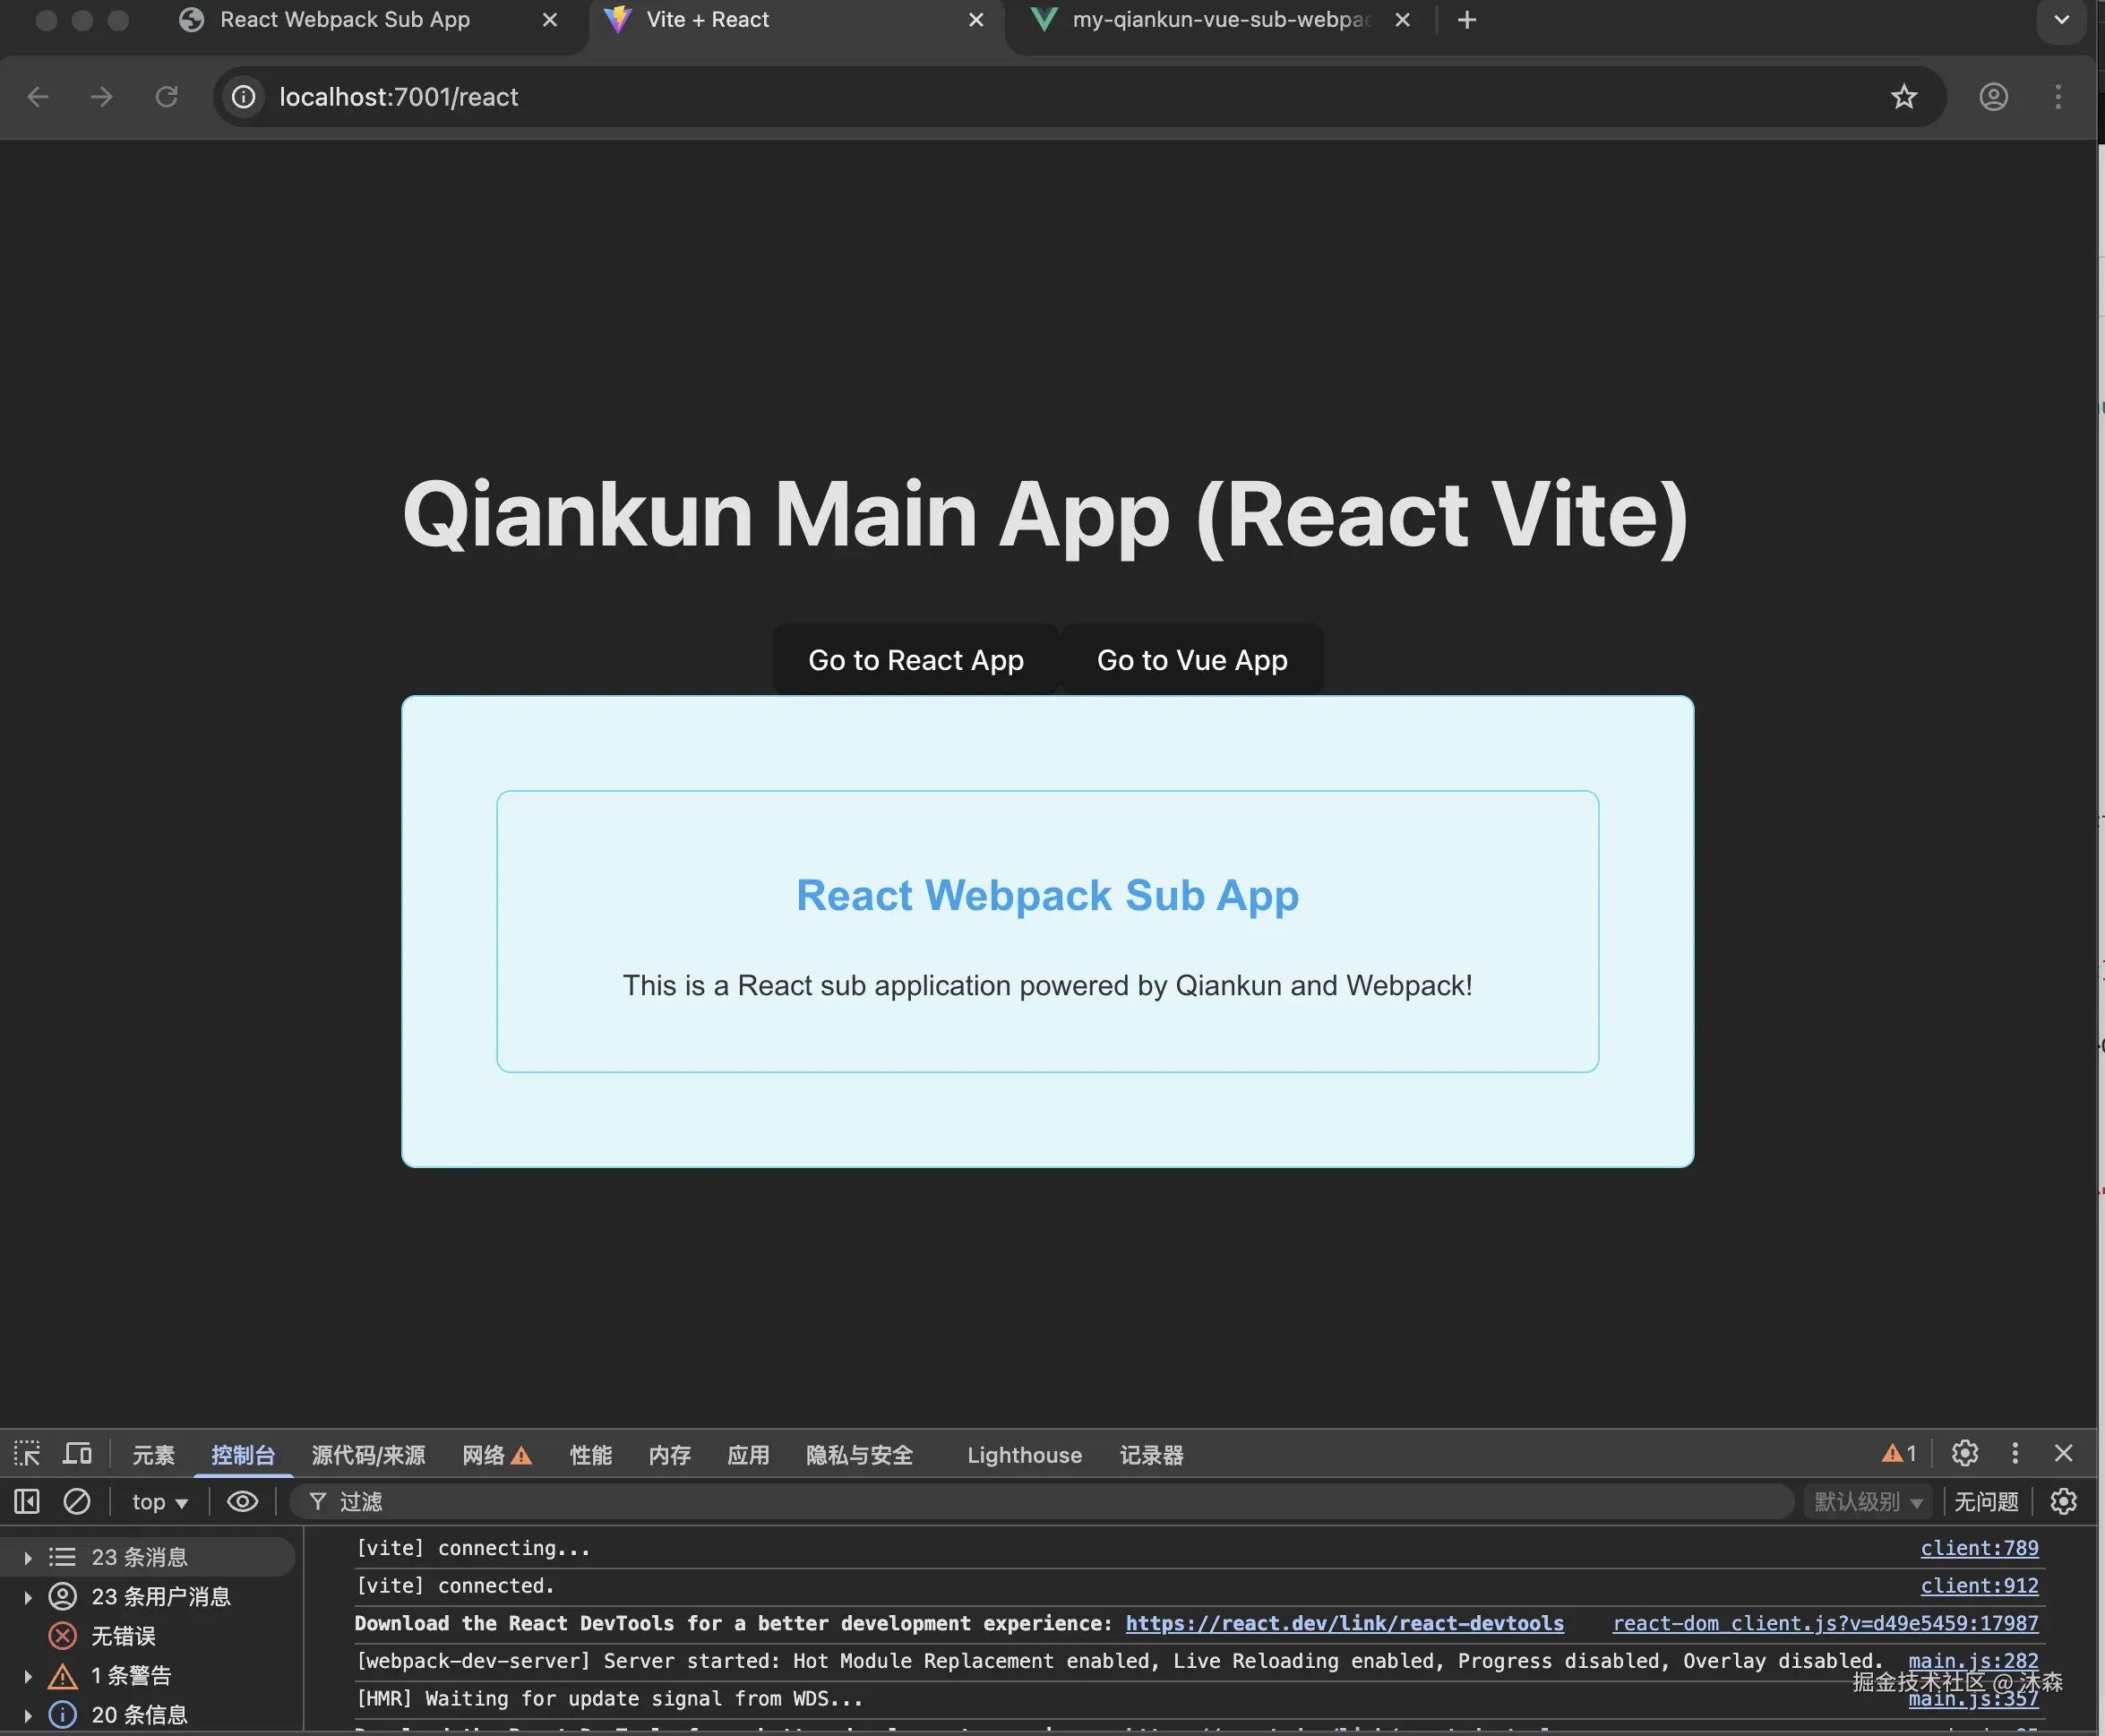
Task: Open the Lighthouse tab
Action: [1024, 1455]
